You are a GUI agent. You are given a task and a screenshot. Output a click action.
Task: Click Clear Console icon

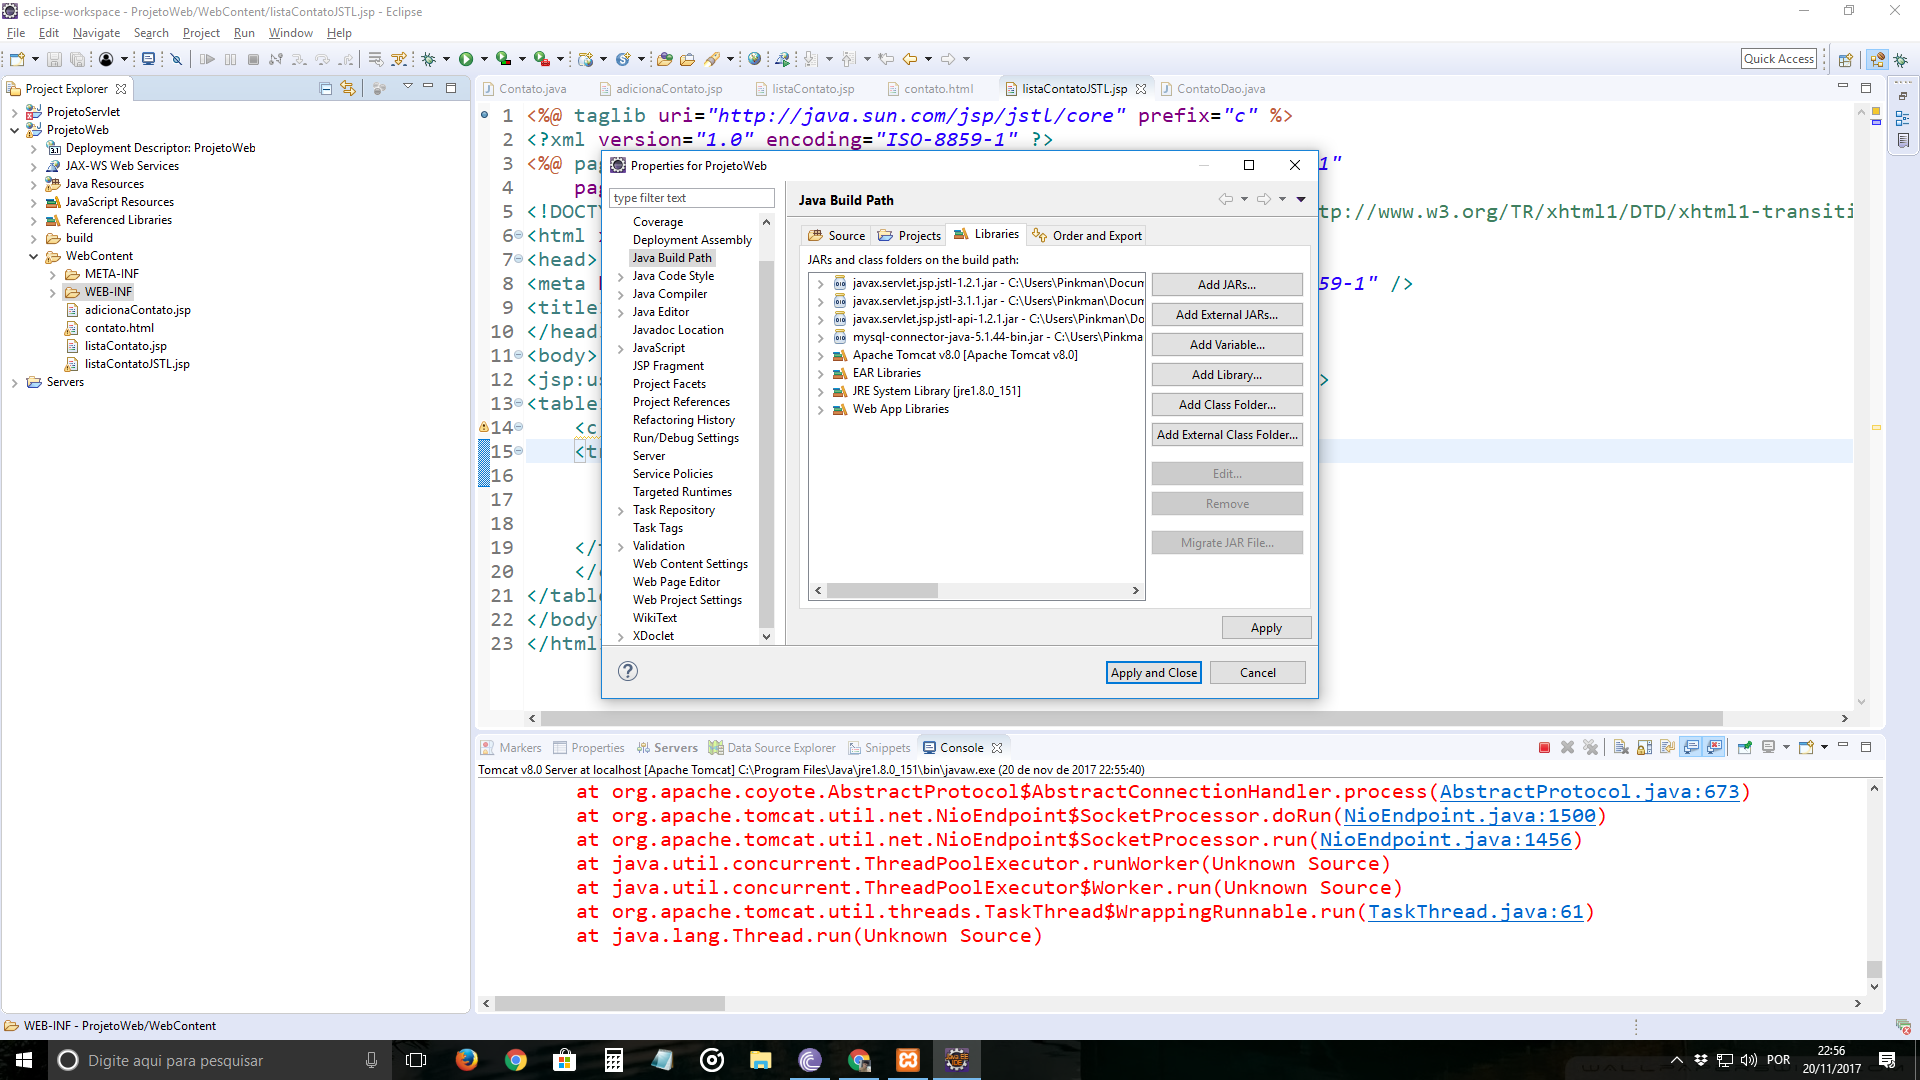pos(1621,748)
